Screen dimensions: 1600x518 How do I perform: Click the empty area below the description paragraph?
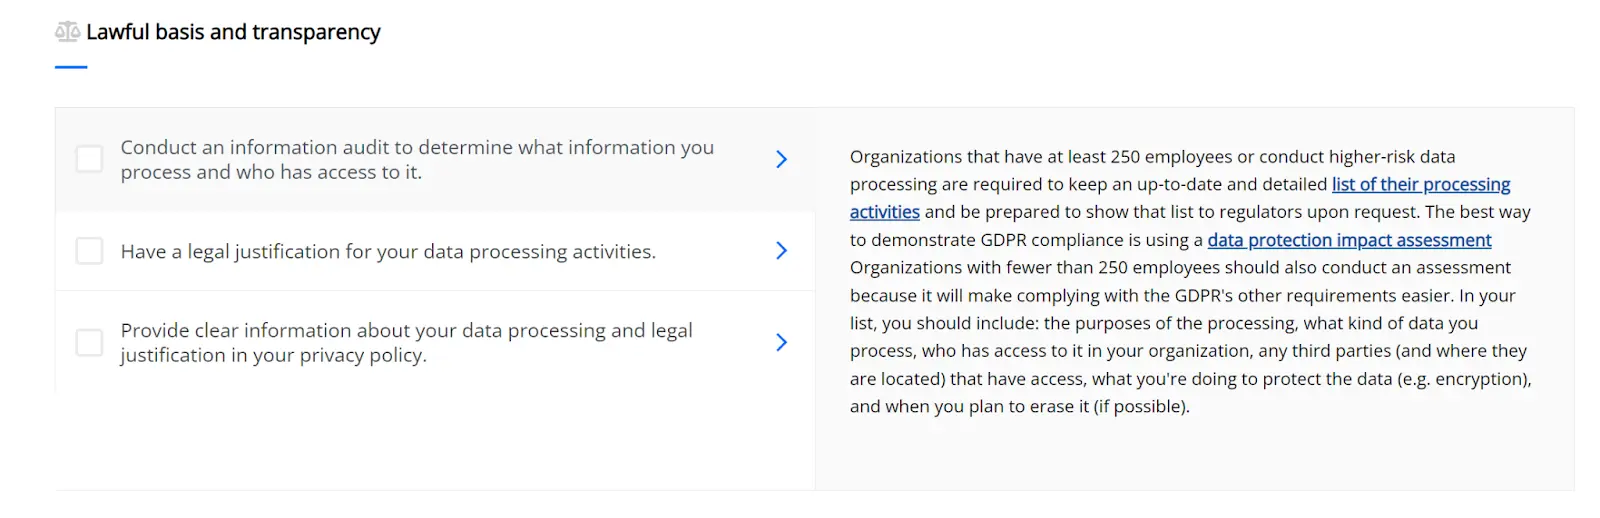coord(1190,455)
